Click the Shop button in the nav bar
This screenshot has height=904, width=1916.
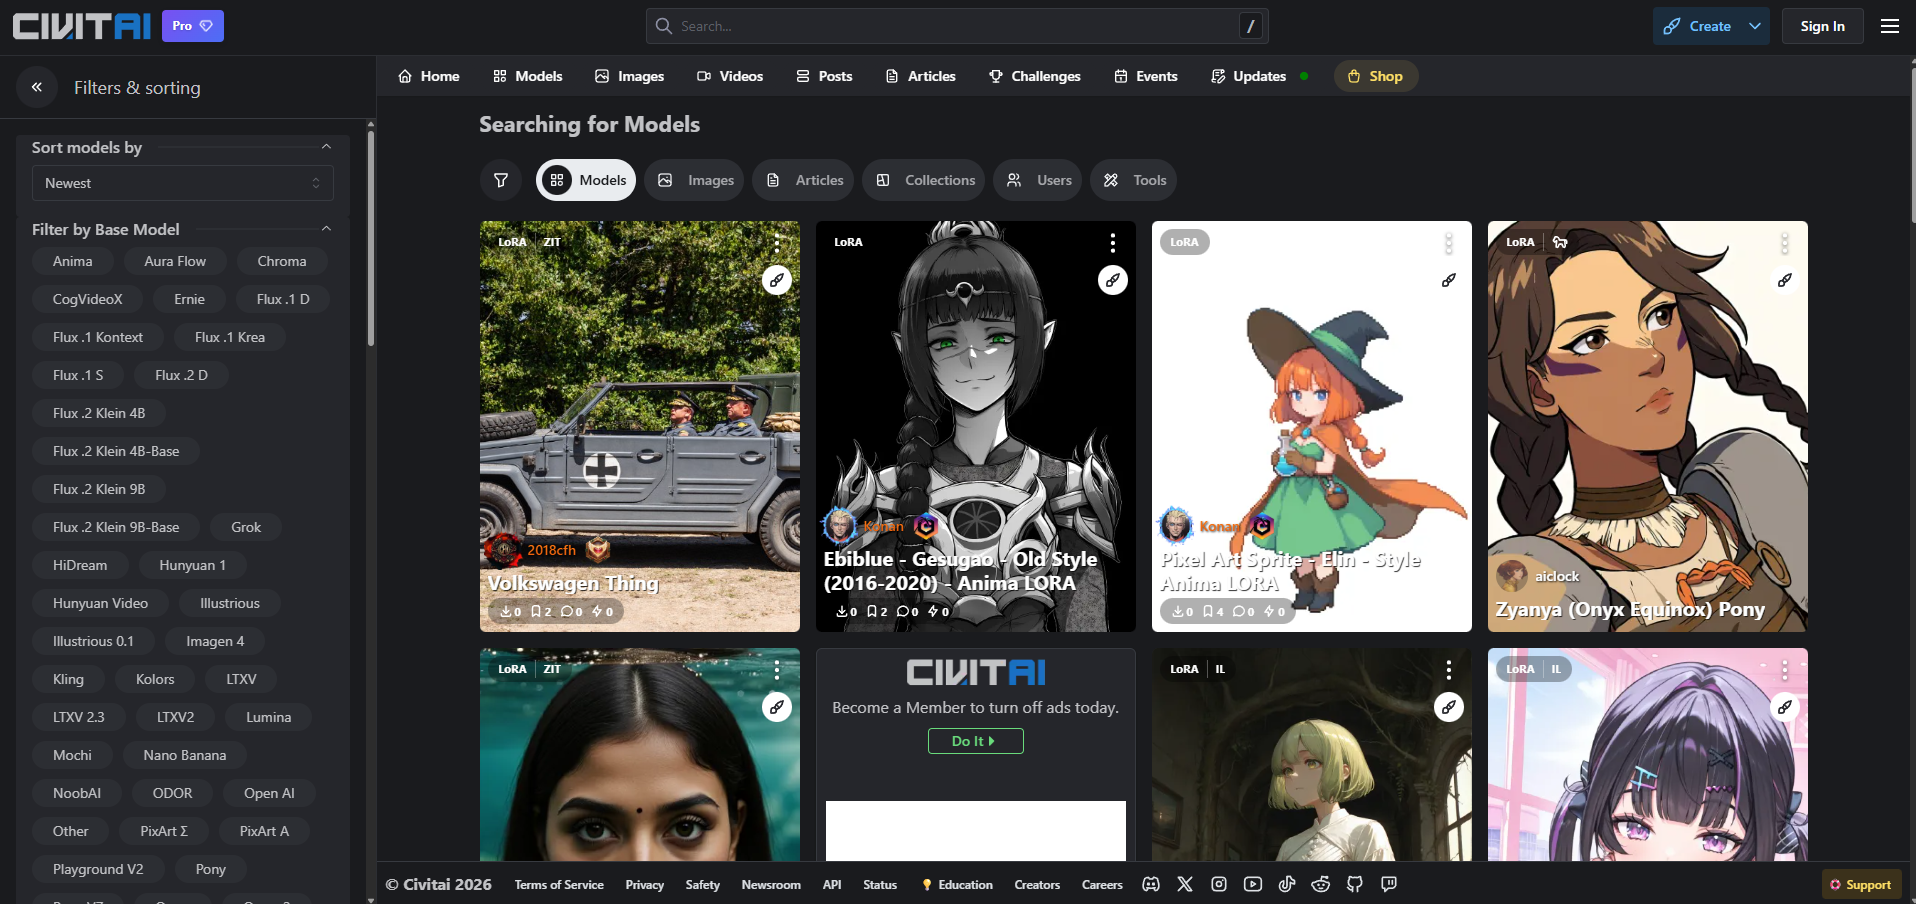[x=1376, y=76]
